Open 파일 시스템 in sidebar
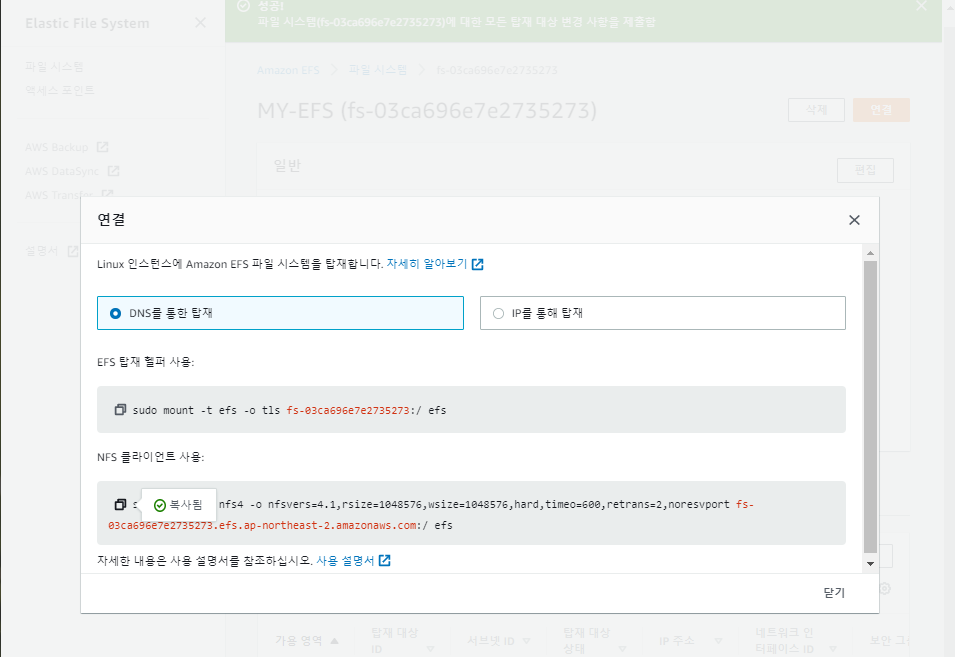This screenshot has height=657, width=955. click(x=54, y=66)
